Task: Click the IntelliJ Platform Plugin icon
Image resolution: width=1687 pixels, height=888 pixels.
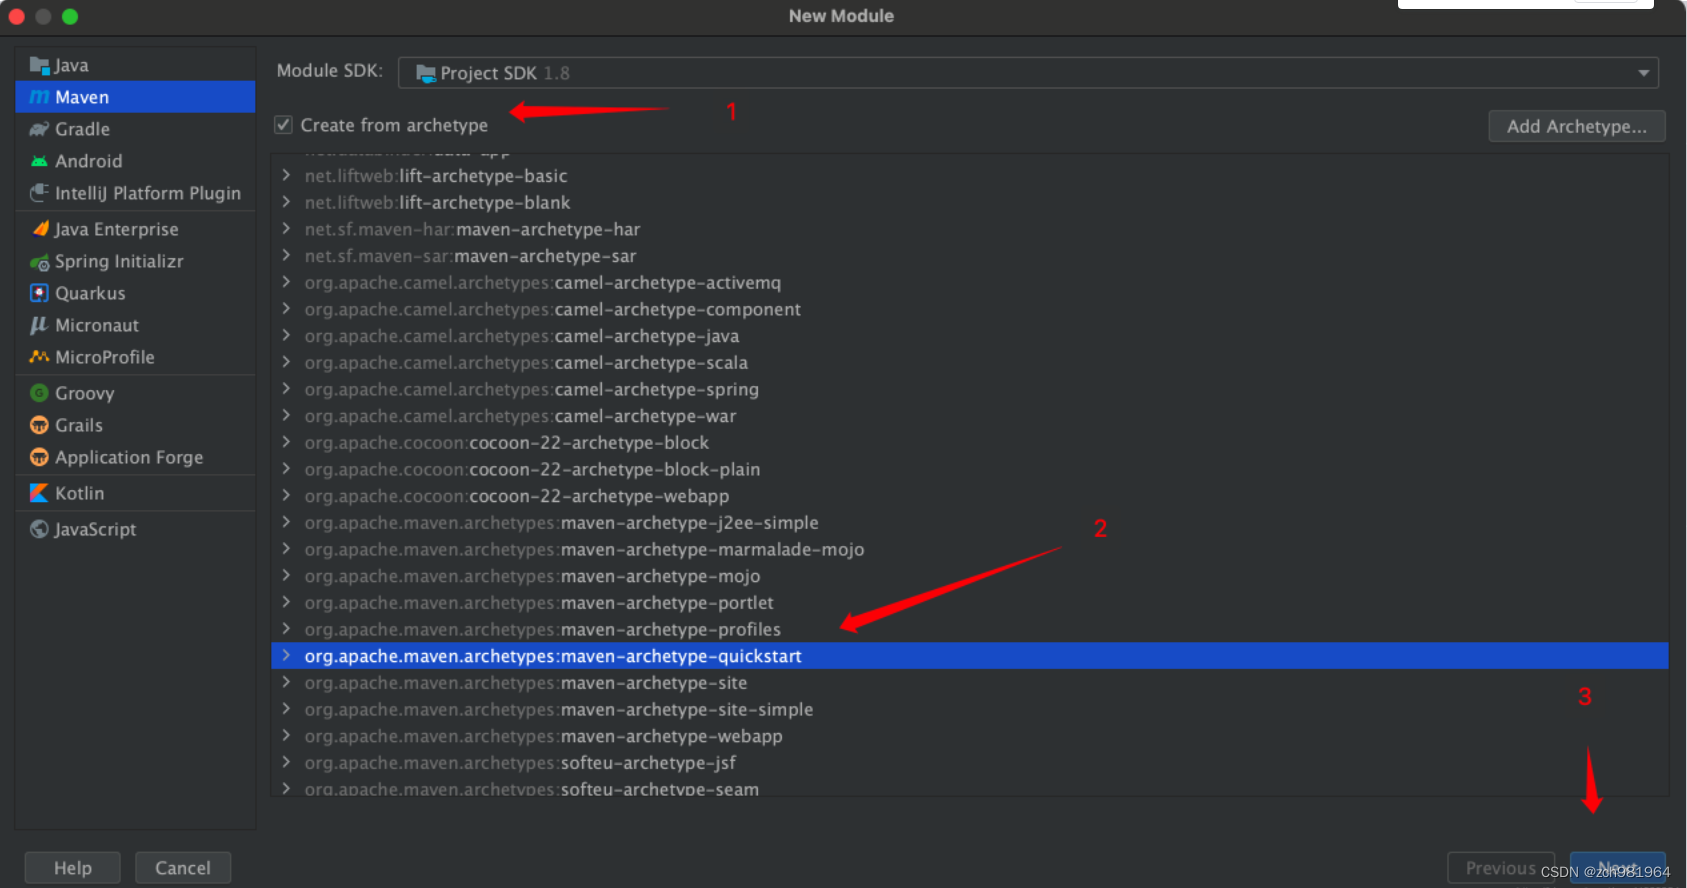Action: click(x=39, y=192)
